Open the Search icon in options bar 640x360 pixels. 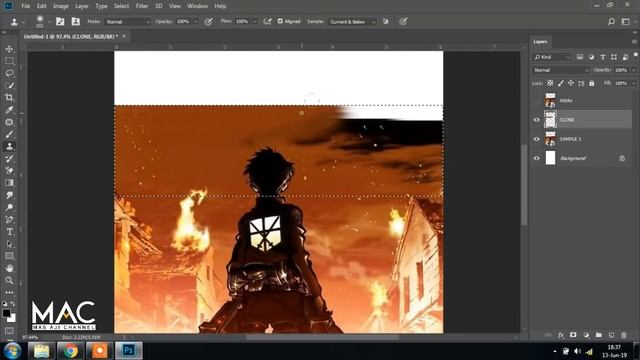pyautogui.click(x=611, y=22)
